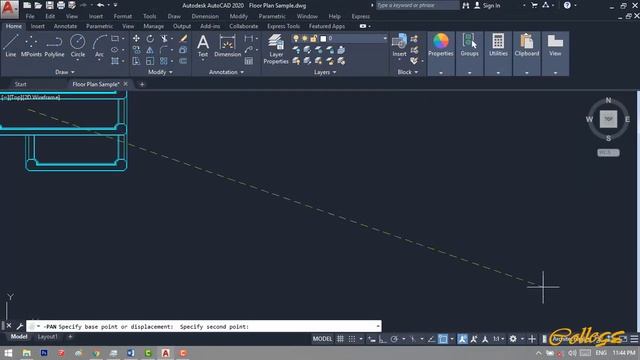
Task: Toggle ortho mode in status bar
Action: click(x=382, y=339)
